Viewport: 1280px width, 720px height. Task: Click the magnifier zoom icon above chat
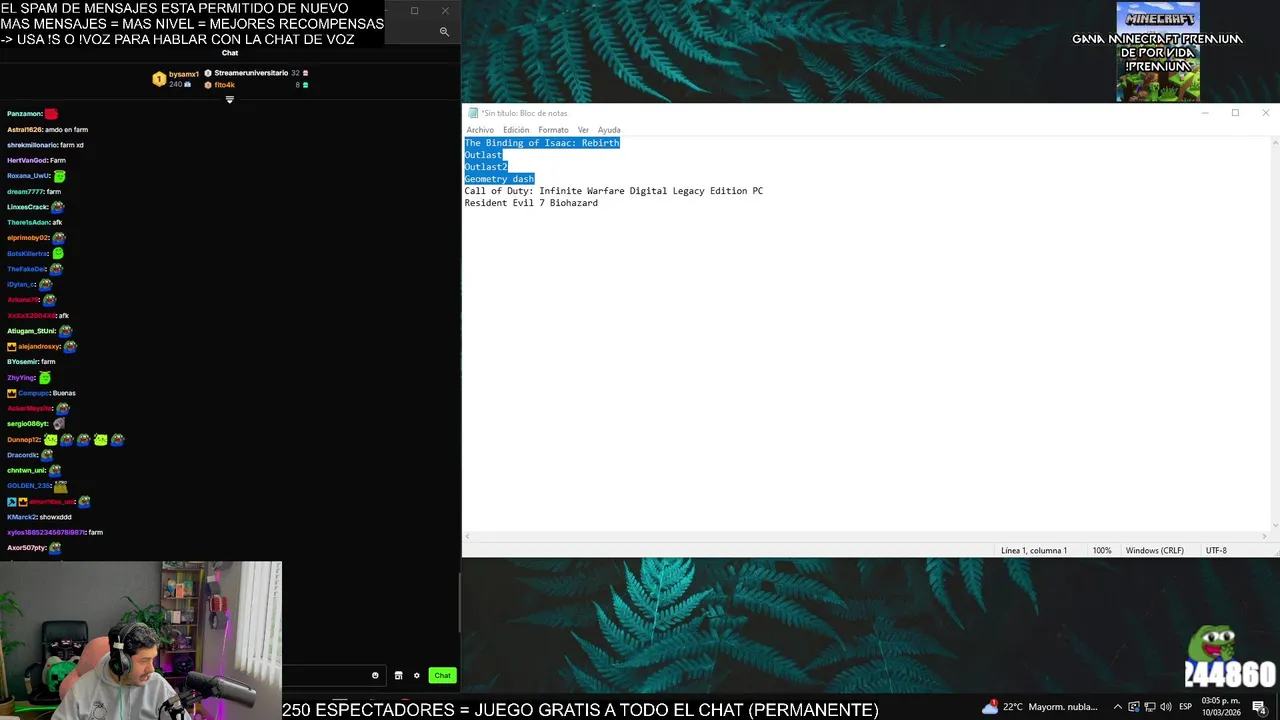click(444, 31)
